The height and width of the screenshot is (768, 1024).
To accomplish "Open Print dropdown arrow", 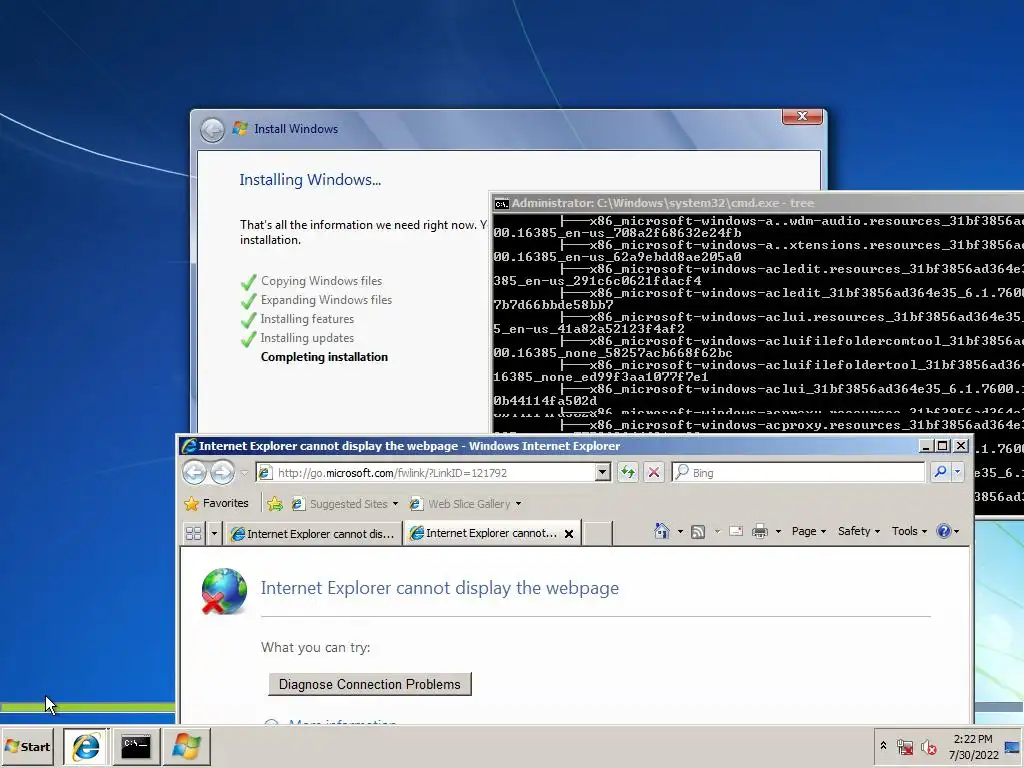I will tap(778, 532).
